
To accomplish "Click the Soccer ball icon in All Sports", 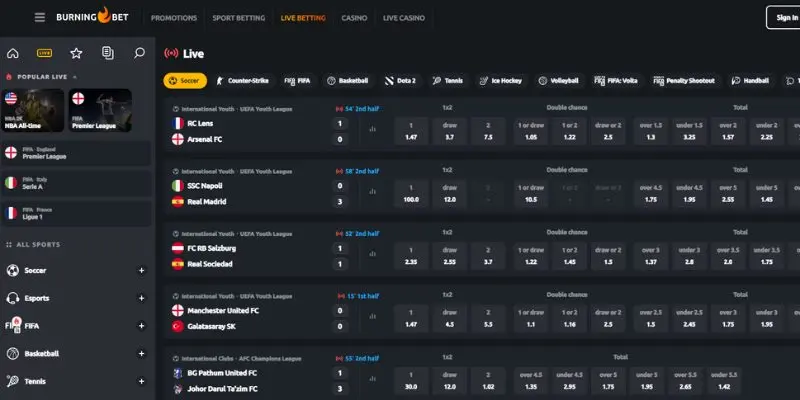I will point(13,270).
